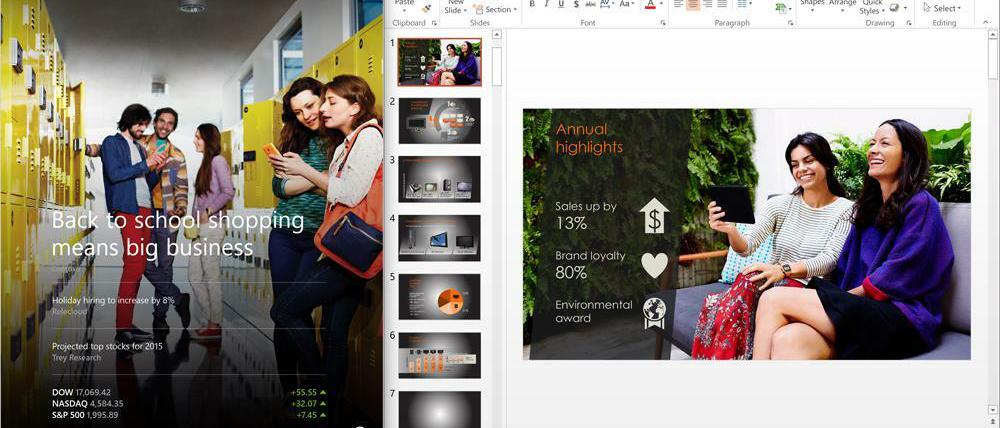Open the New Slide dropdown
The image size is (1000, 428).
(455, 7)
